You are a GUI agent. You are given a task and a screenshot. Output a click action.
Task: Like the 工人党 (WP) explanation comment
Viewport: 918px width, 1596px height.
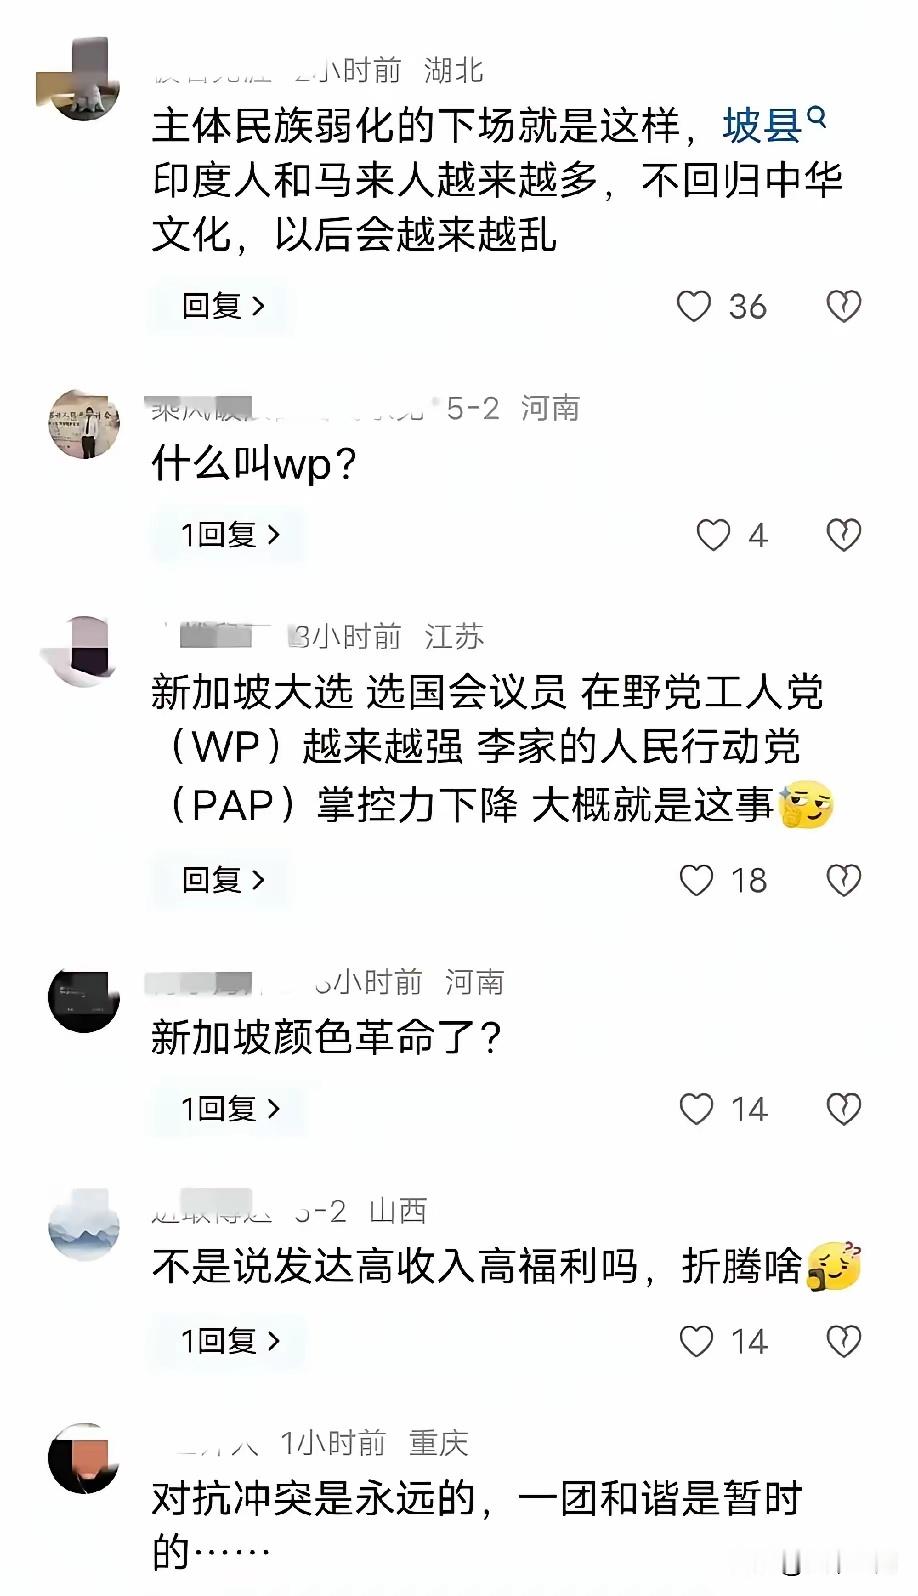pyautogui.click(x=696, y=880)
